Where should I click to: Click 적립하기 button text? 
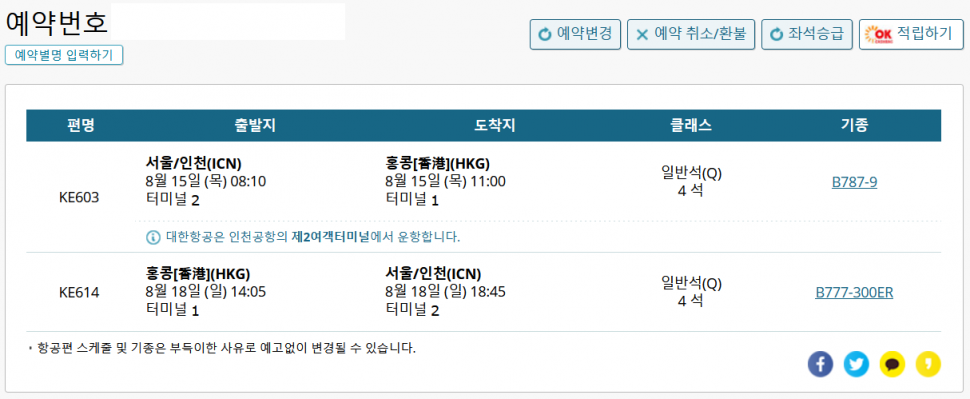pos(924,34)
